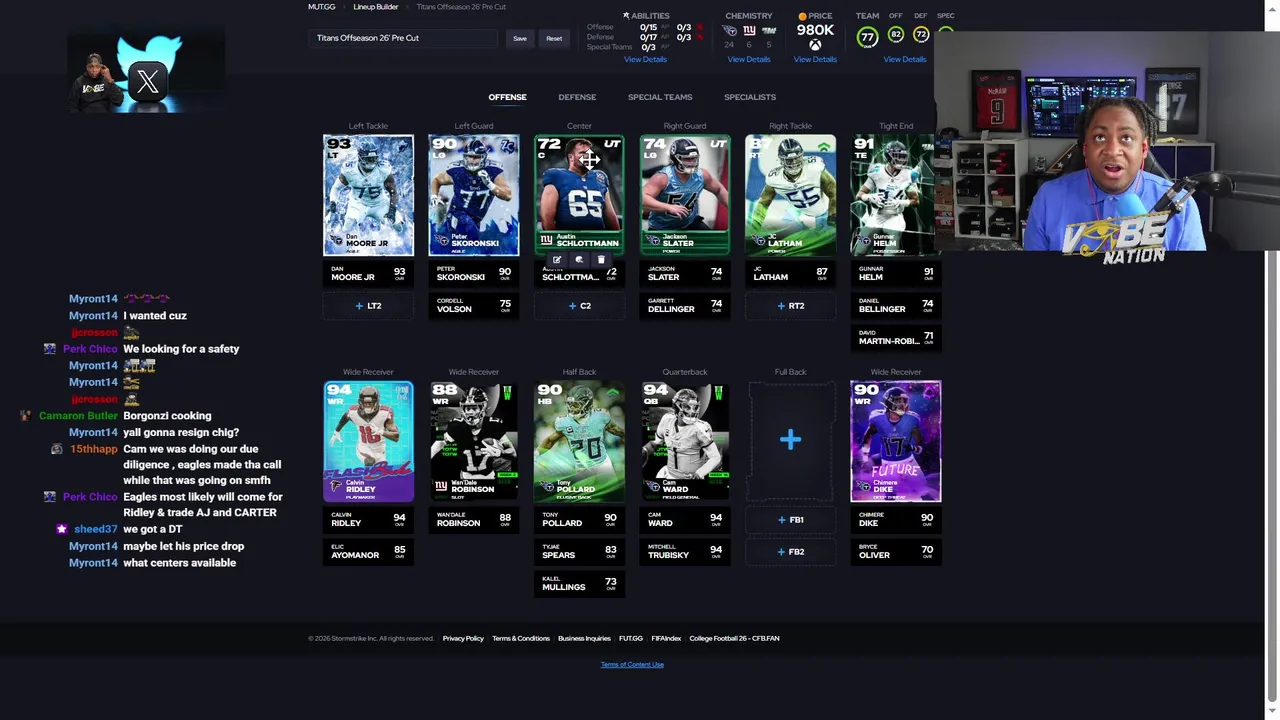The width and height of the screenshot is (1280, 720).
Task: Open Lineup Builder breadcrumb
Action: tap(376, 7)
